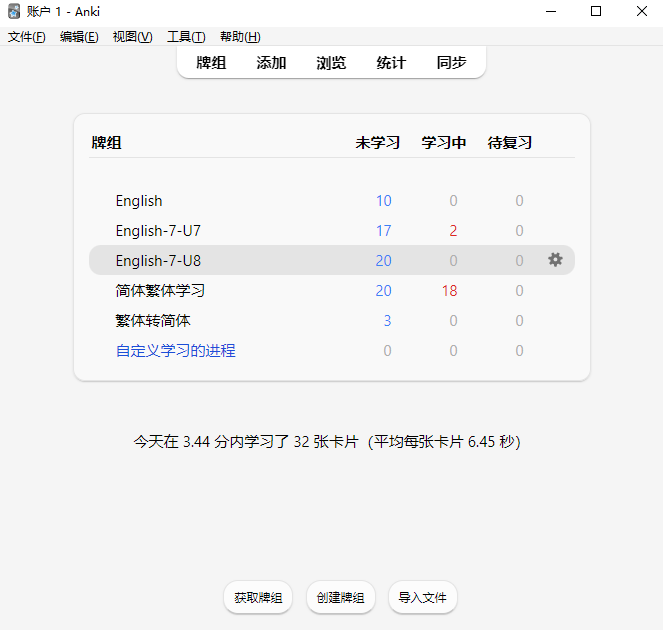Click new count 17 for English-7-U7
This screenshot has width=663, height=630.
384,230
